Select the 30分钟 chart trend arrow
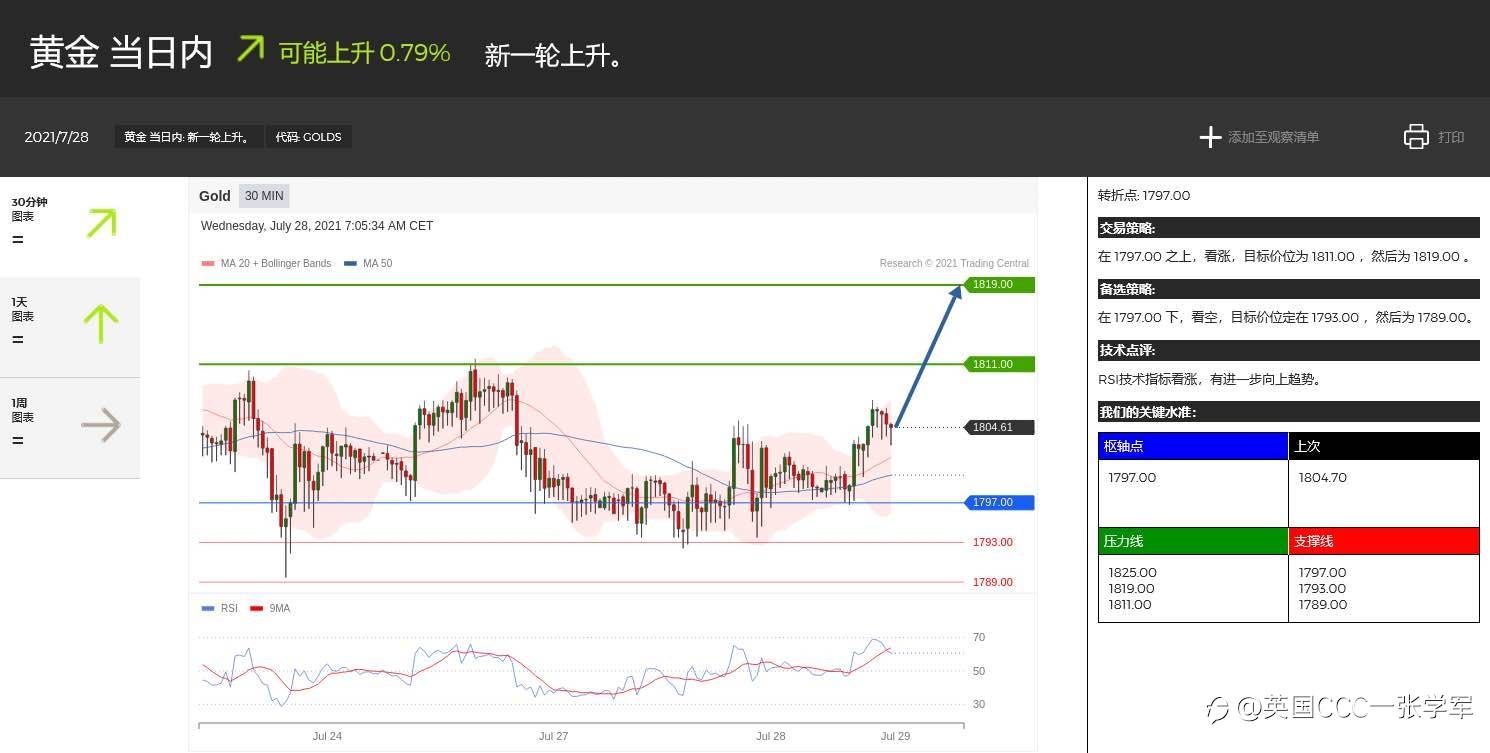The width and height of the screenshot is (1490, 753). (101, 223)
